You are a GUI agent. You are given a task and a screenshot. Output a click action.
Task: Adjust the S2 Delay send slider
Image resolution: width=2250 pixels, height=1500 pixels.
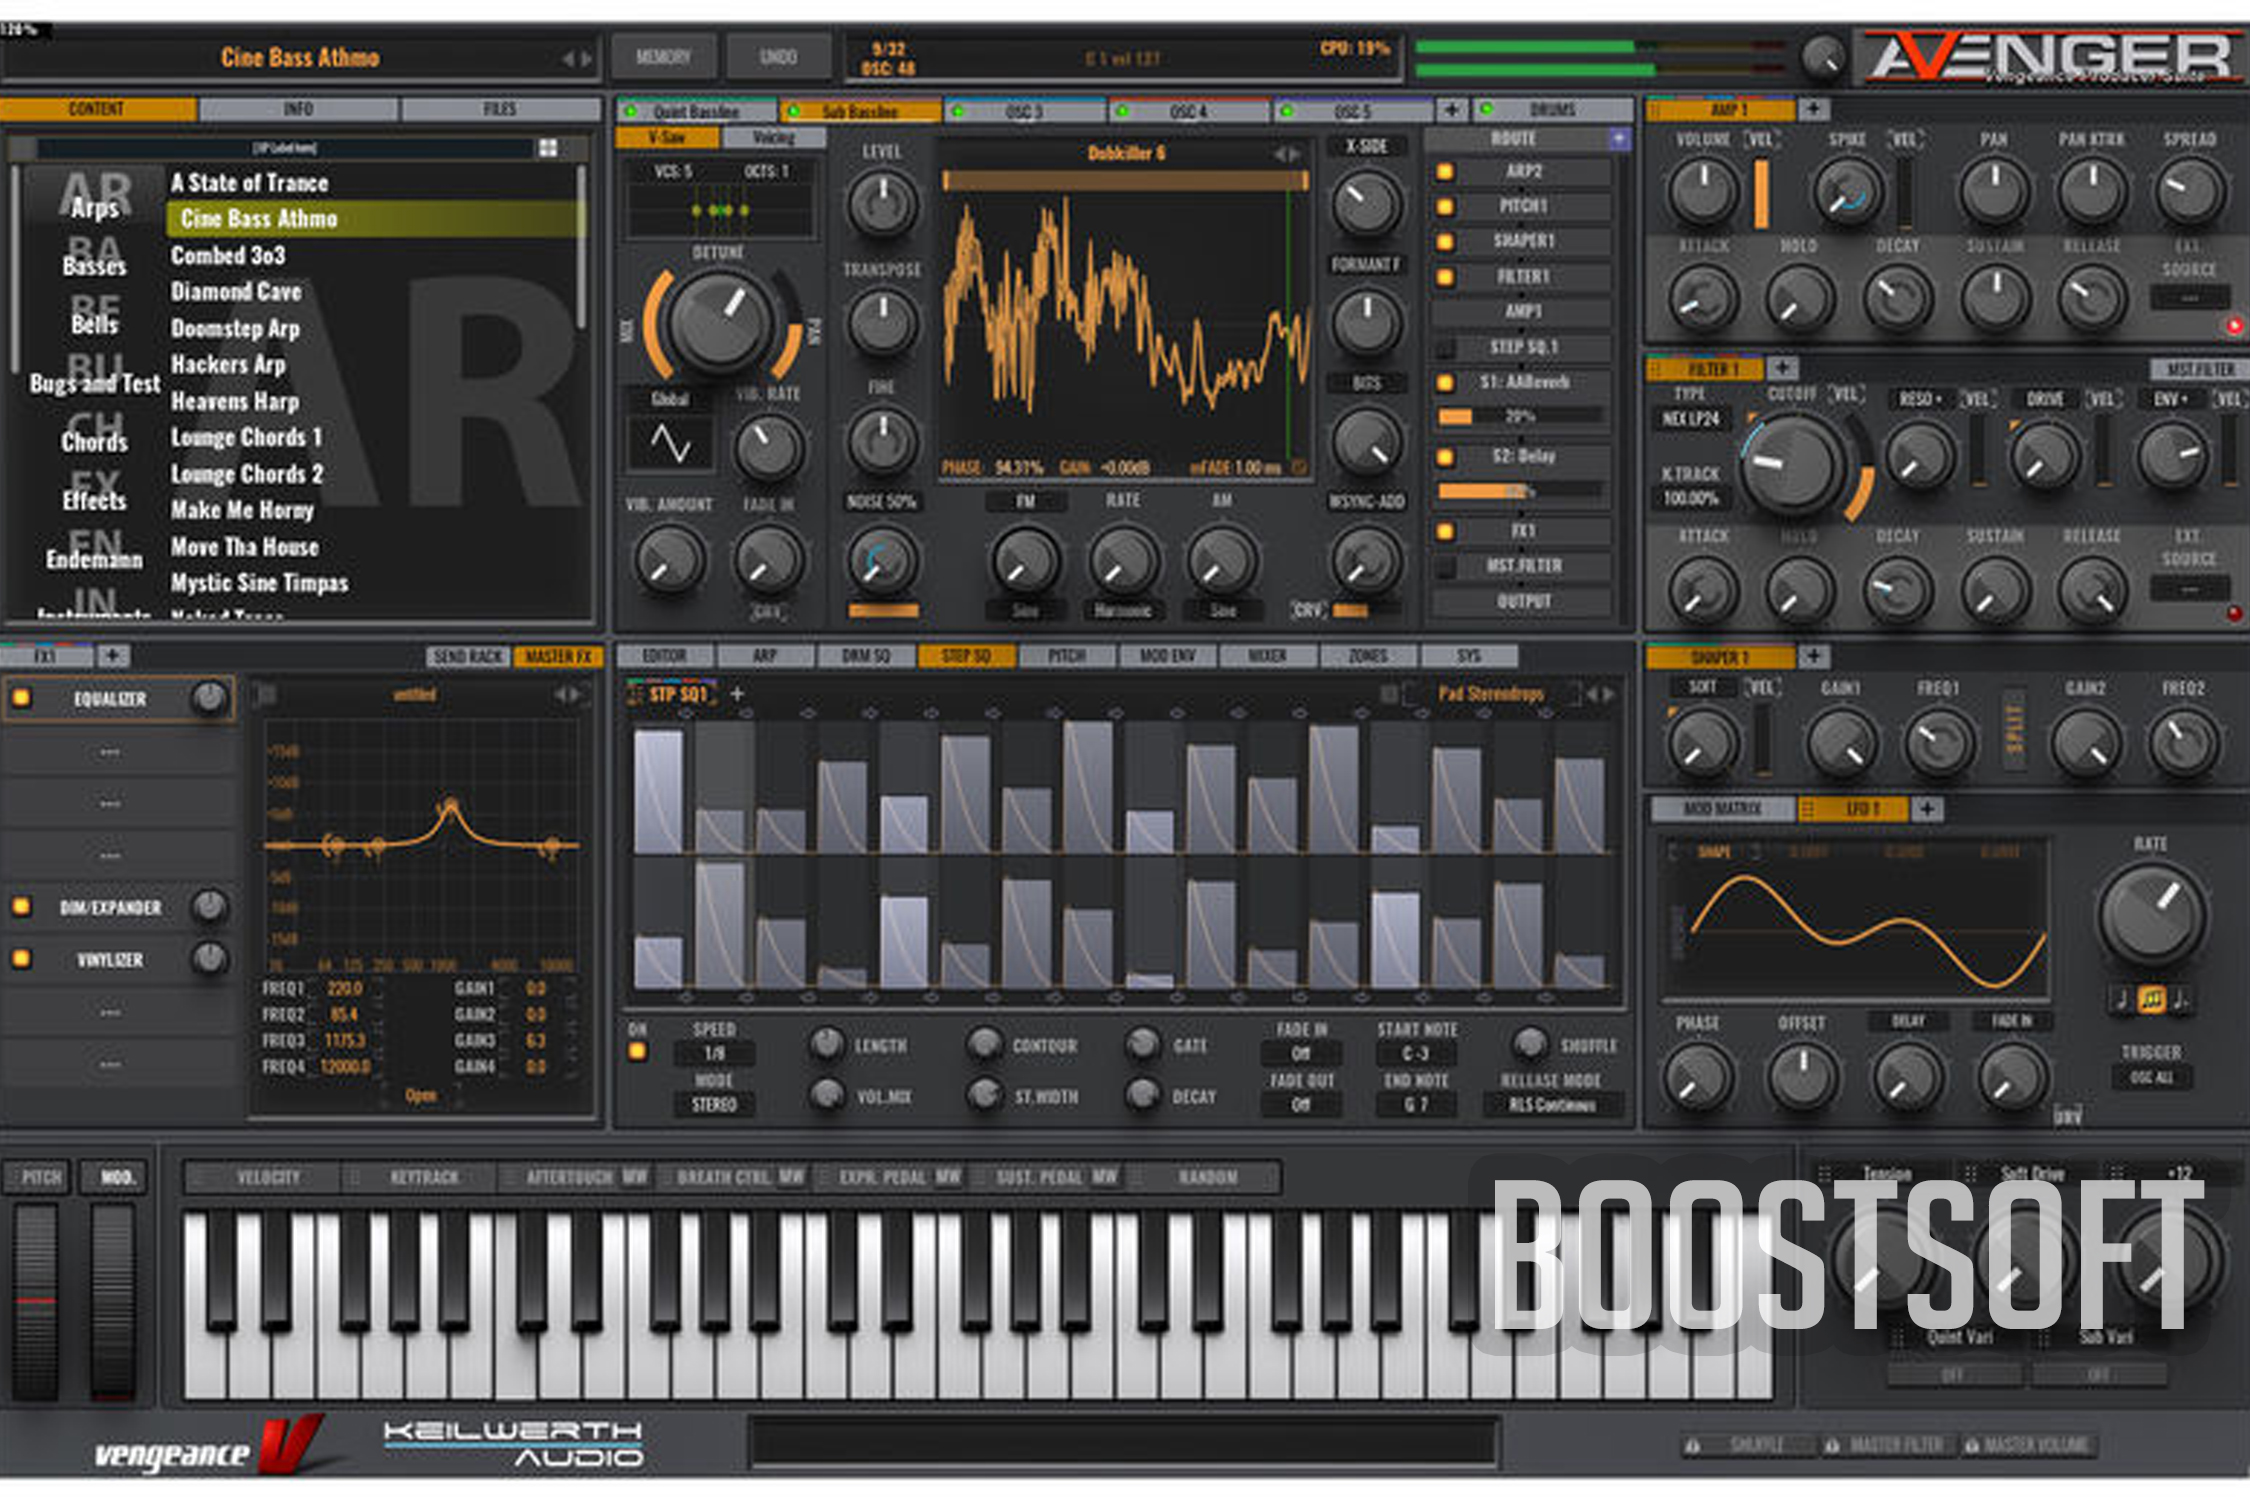tap(1520, 491)
